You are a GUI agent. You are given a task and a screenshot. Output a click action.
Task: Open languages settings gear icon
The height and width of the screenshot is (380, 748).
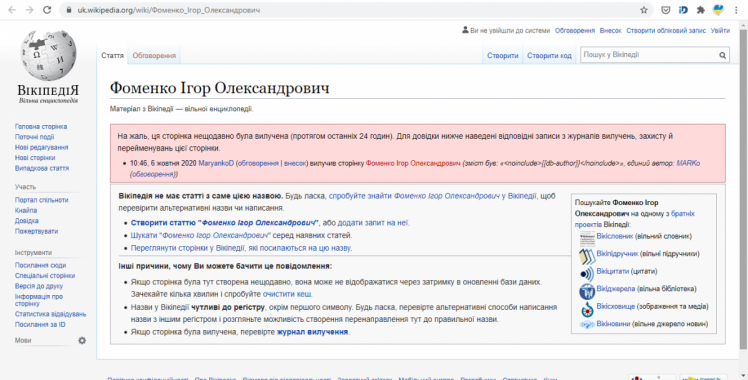(x=82, y=340)
